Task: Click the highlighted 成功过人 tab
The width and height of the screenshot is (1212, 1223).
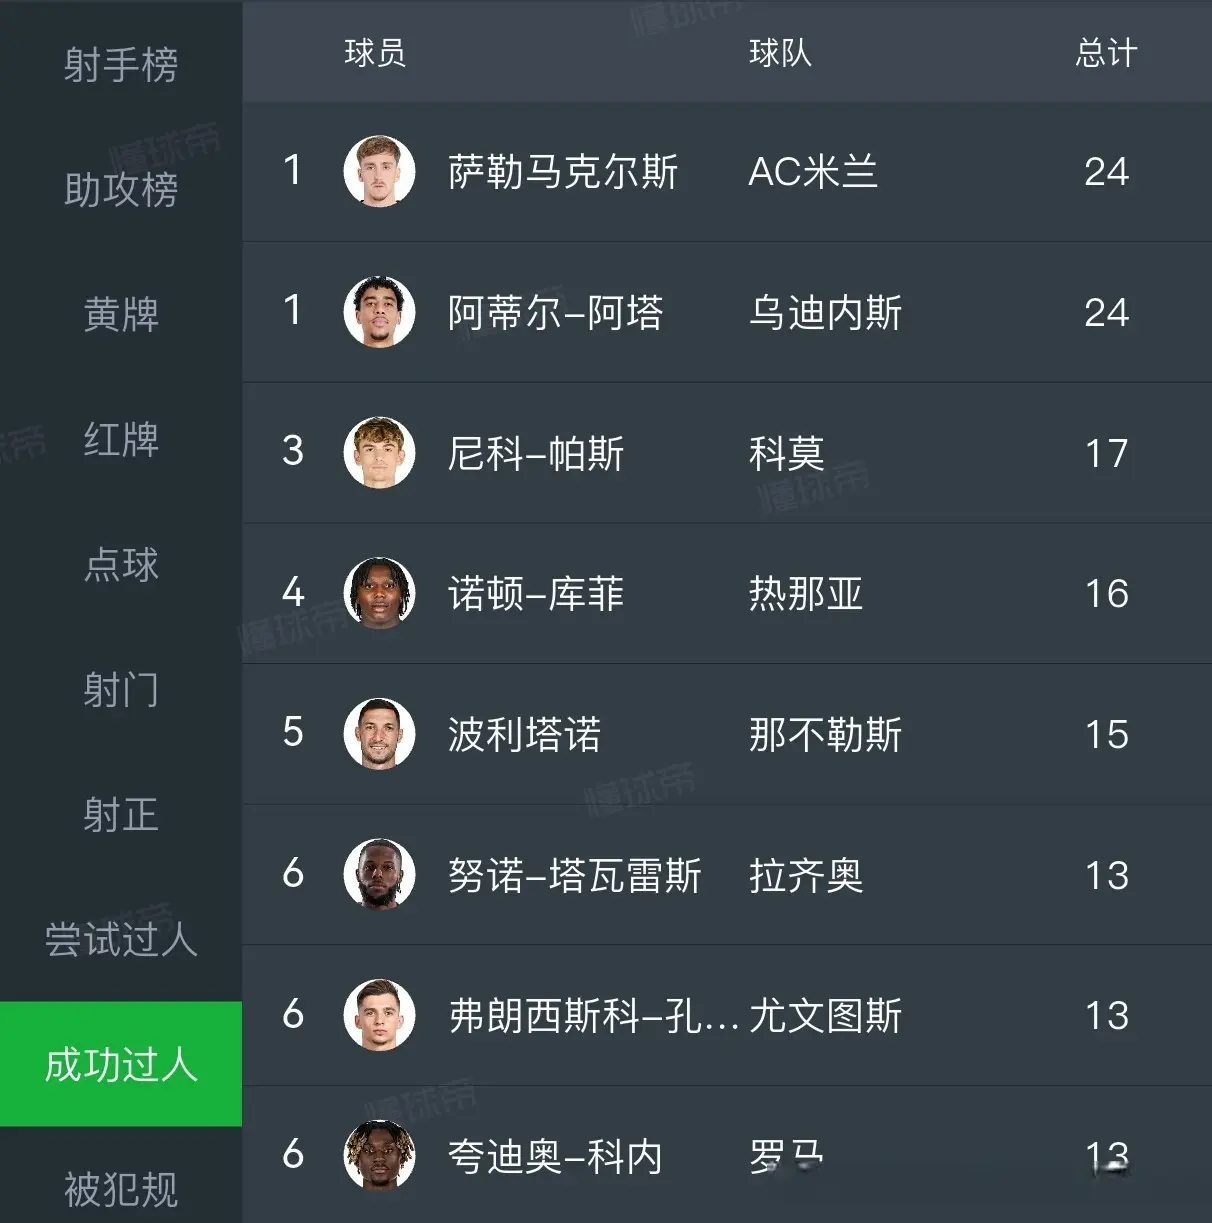Action: [121, 1064]
